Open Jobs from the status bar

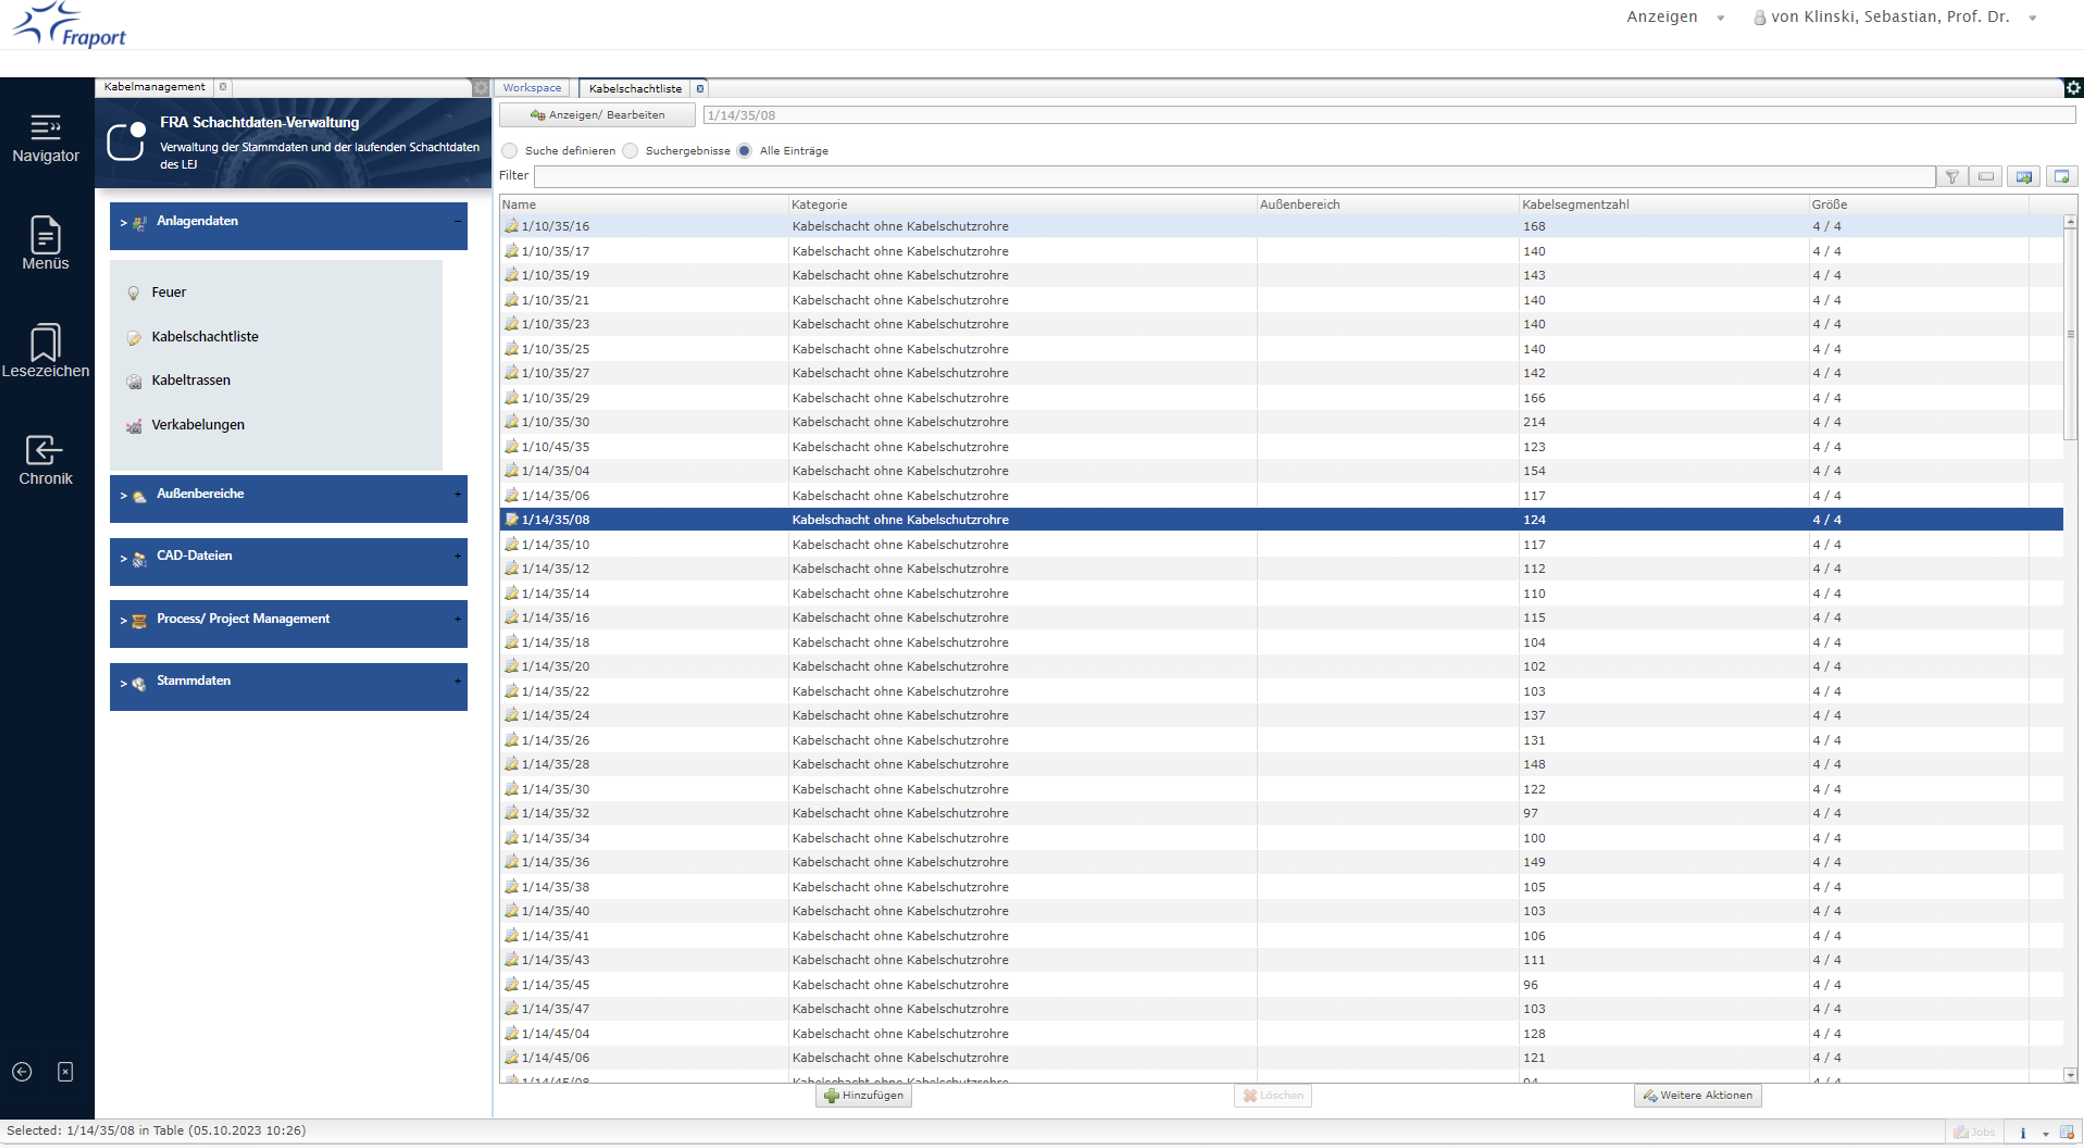pos(1975,1133)
